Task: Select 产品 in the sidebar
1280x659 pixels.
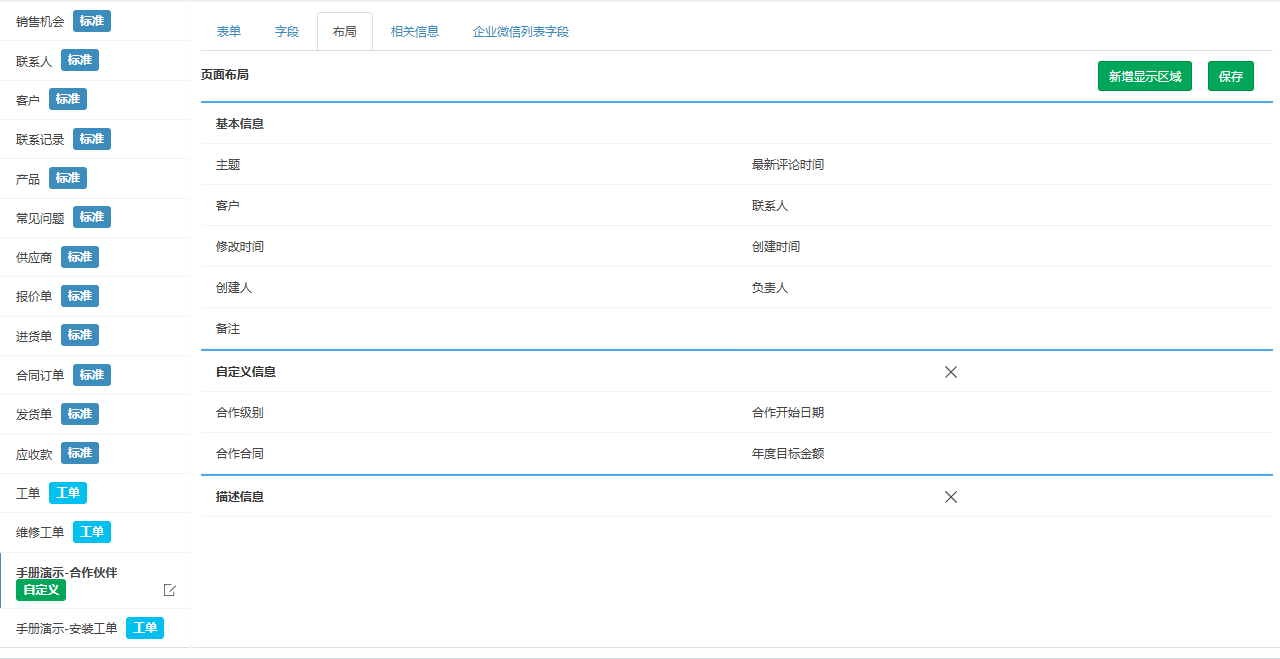Action: [96, 178]
